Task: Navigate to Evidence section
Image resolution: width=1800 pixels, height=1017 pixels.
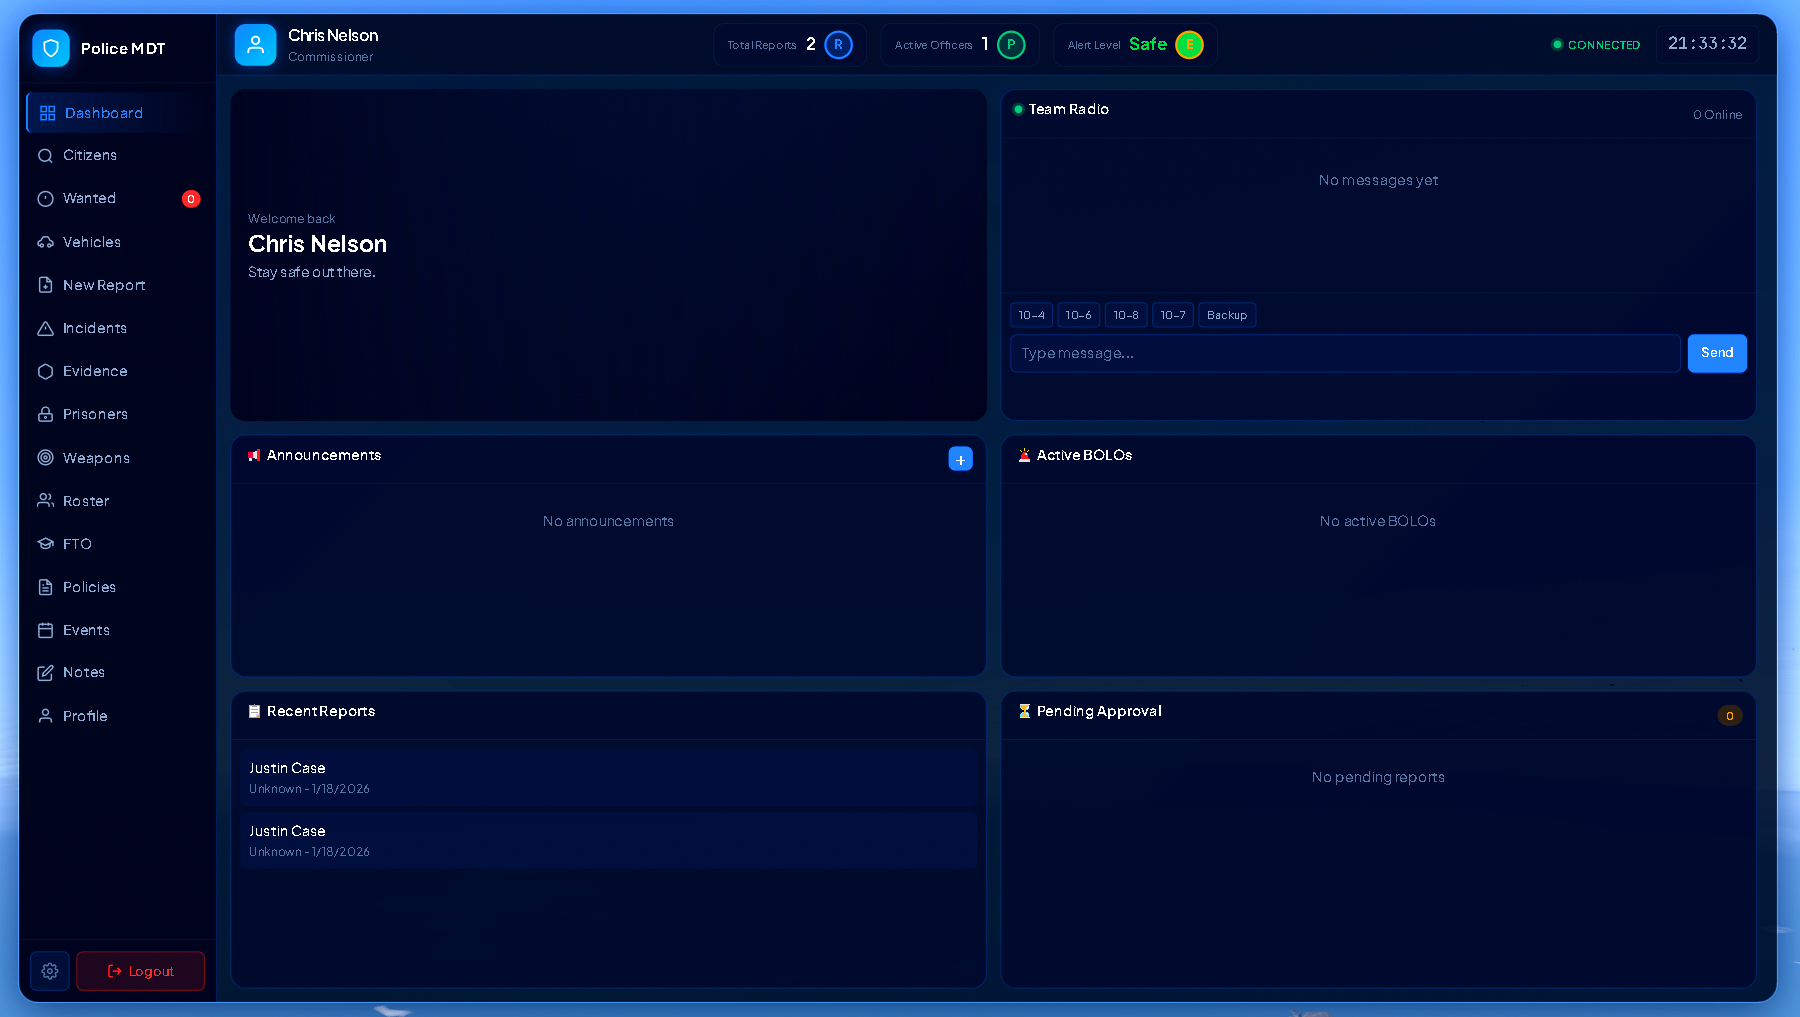Action: point(95,372)
